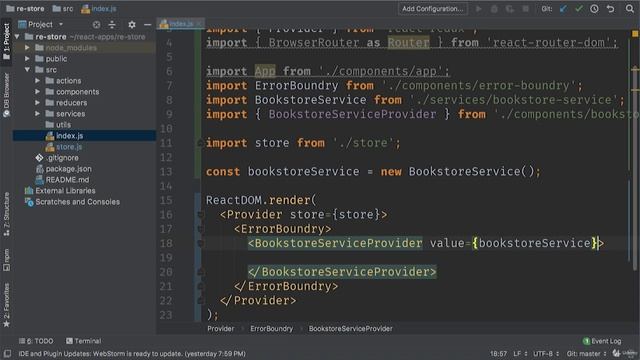Run the current configuration with play icon
This screenshot has height=360, width=640.
click(479, 9)
